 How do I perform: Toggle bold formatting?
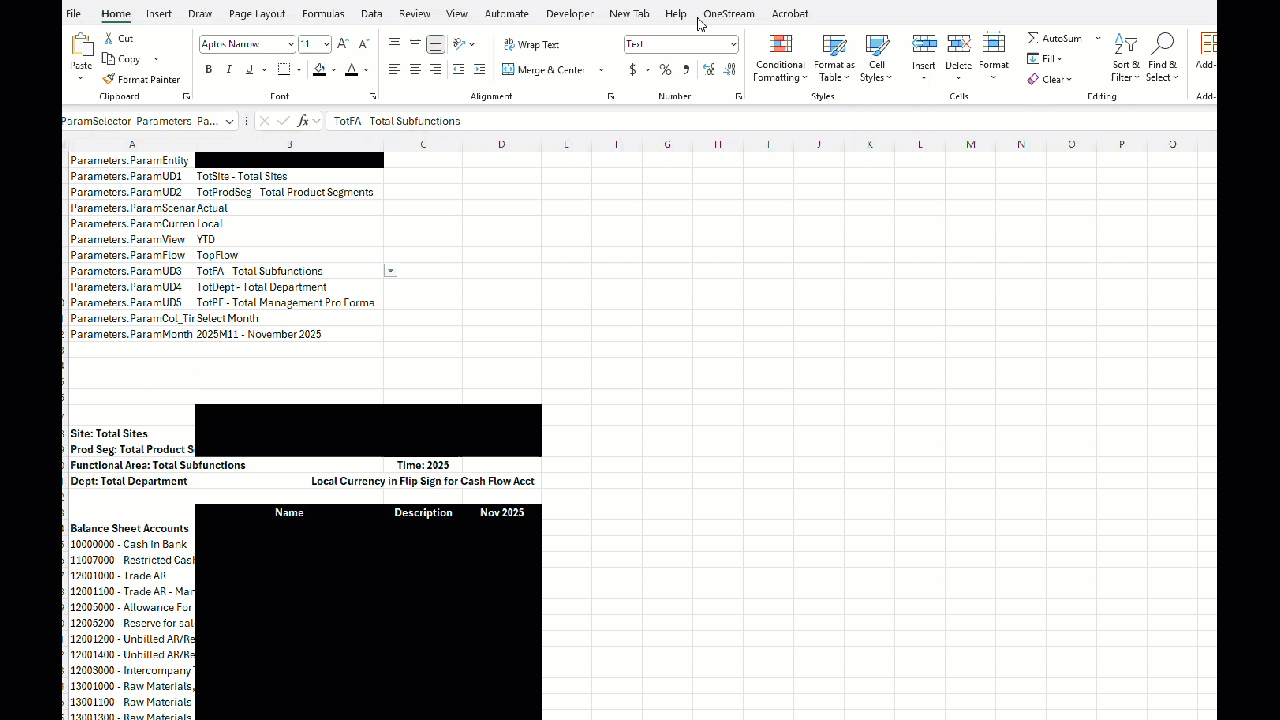208,69
